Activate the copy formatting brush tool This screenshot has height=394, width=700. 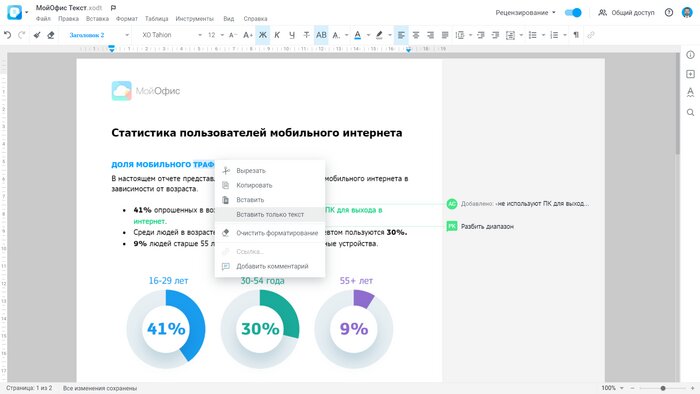tap(37, 35)
